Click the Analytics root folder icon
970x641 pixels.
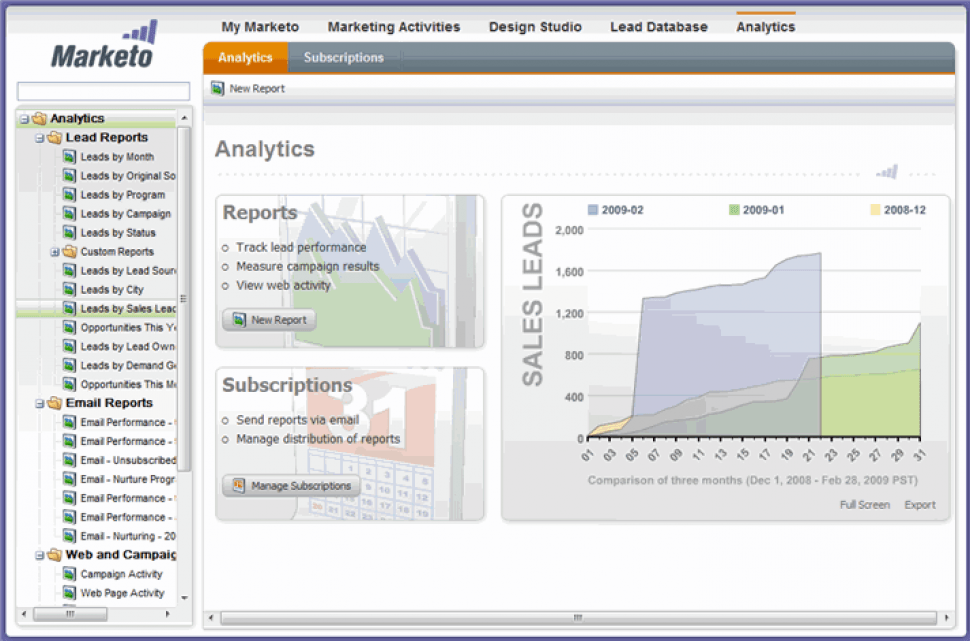[40, 118]
